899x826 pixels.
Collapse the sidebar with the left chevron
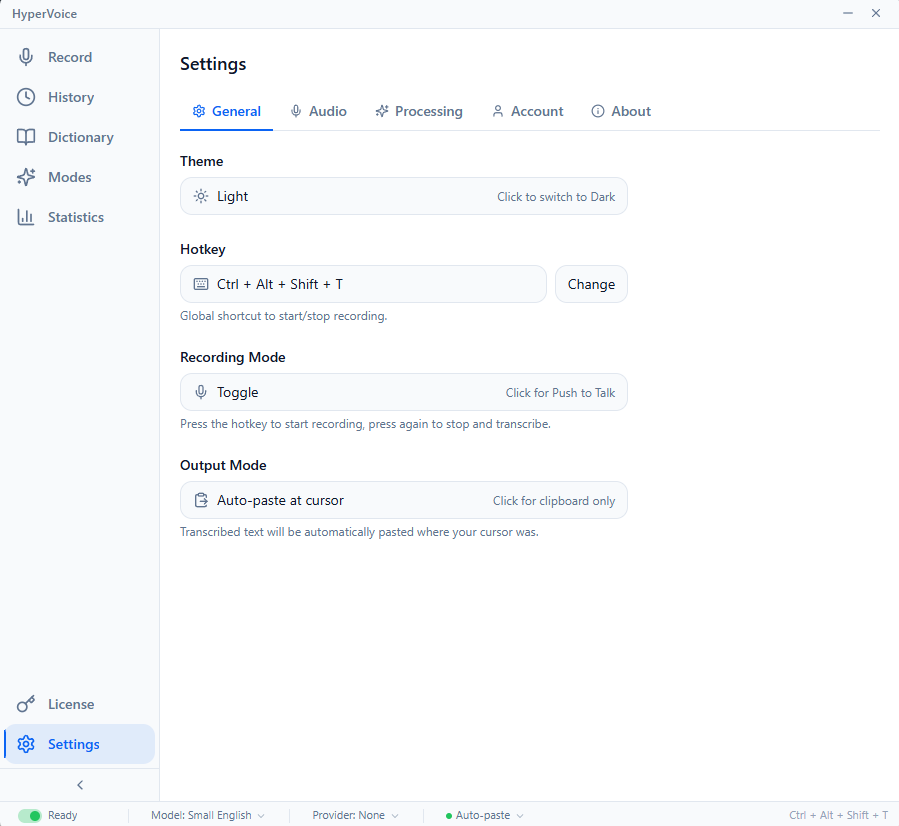[80, 785]
